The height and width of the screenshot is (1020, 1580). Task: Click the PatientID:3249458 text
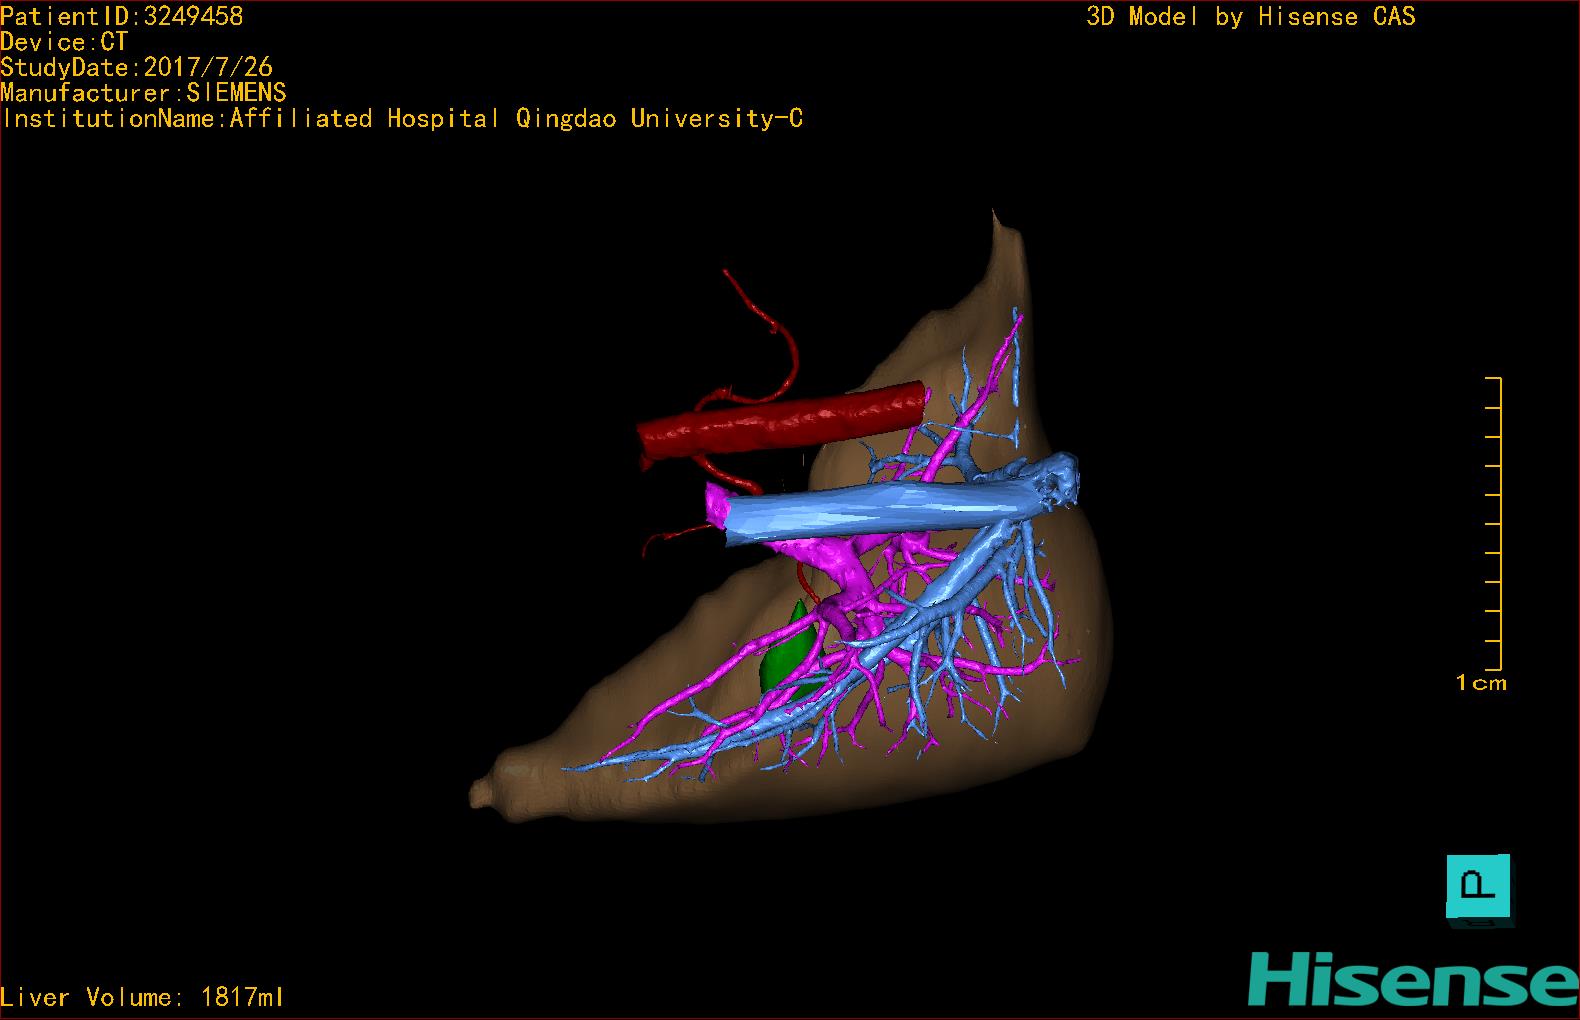[121, 16]
